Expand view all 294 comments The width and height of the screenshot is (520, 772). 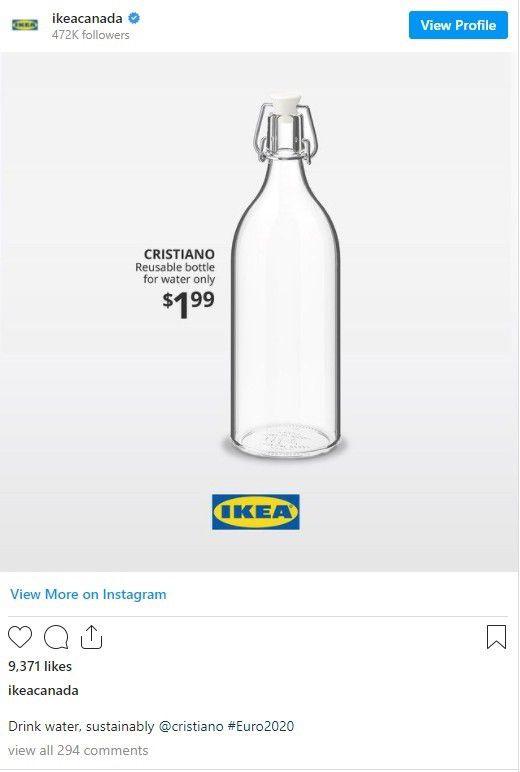78,750
